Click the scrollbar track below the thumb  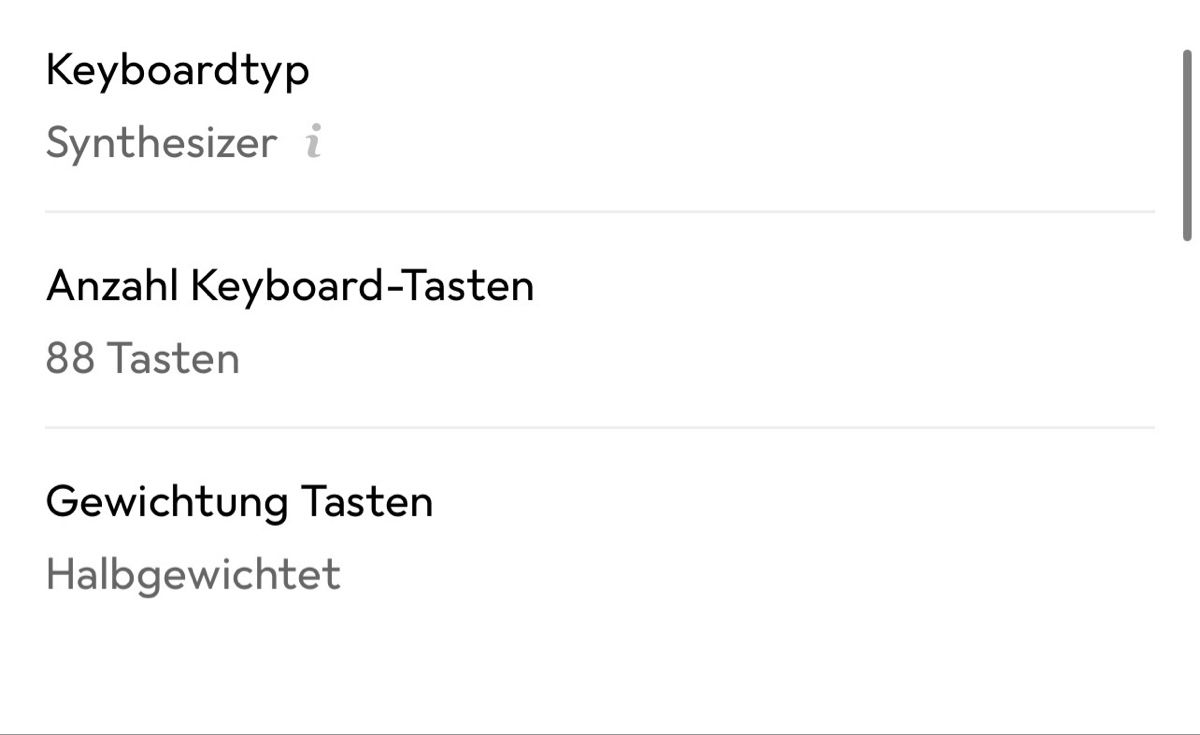pyautogui.click(x=1187, y=480)
